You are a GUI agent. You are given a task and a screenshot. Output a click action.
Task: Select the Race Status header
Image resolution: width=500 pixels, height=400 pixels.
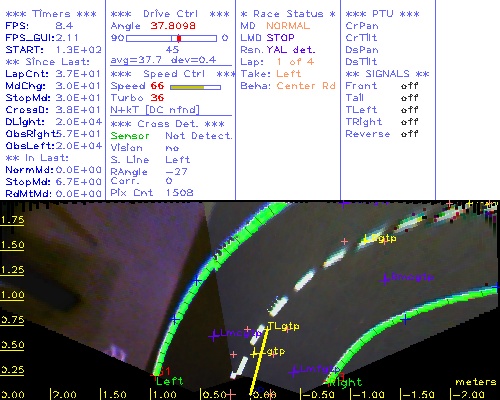(x=288, y=14)
